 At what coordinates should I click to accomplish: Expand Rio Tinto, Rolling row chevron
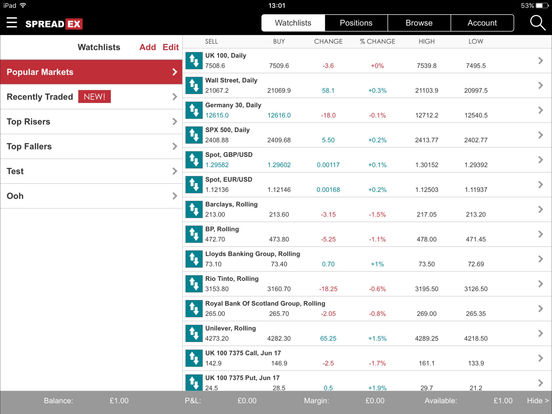tap(540, 284)
